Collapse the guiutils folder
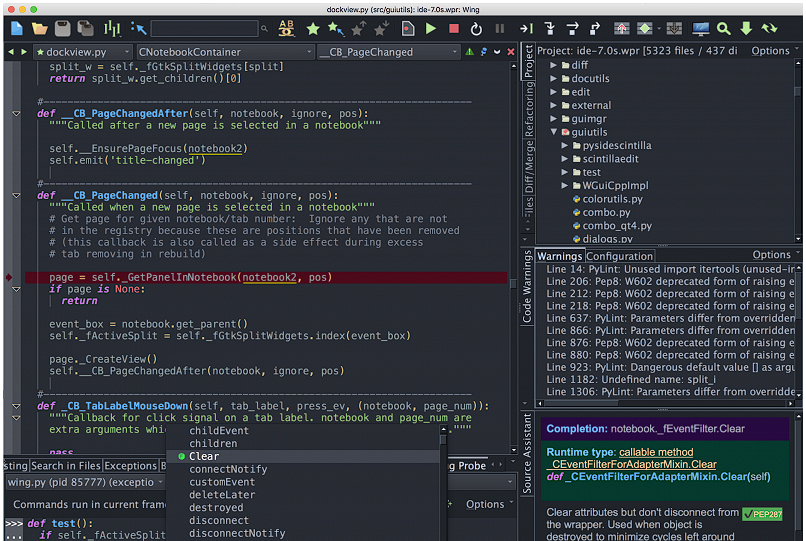This screenshot has width=806, height=541. click(553, 132)
